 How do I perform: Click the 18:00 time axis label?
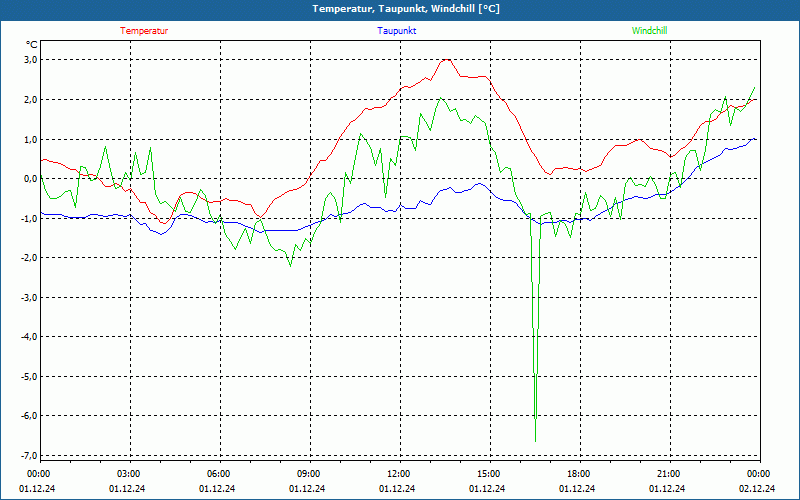(578, 474)
